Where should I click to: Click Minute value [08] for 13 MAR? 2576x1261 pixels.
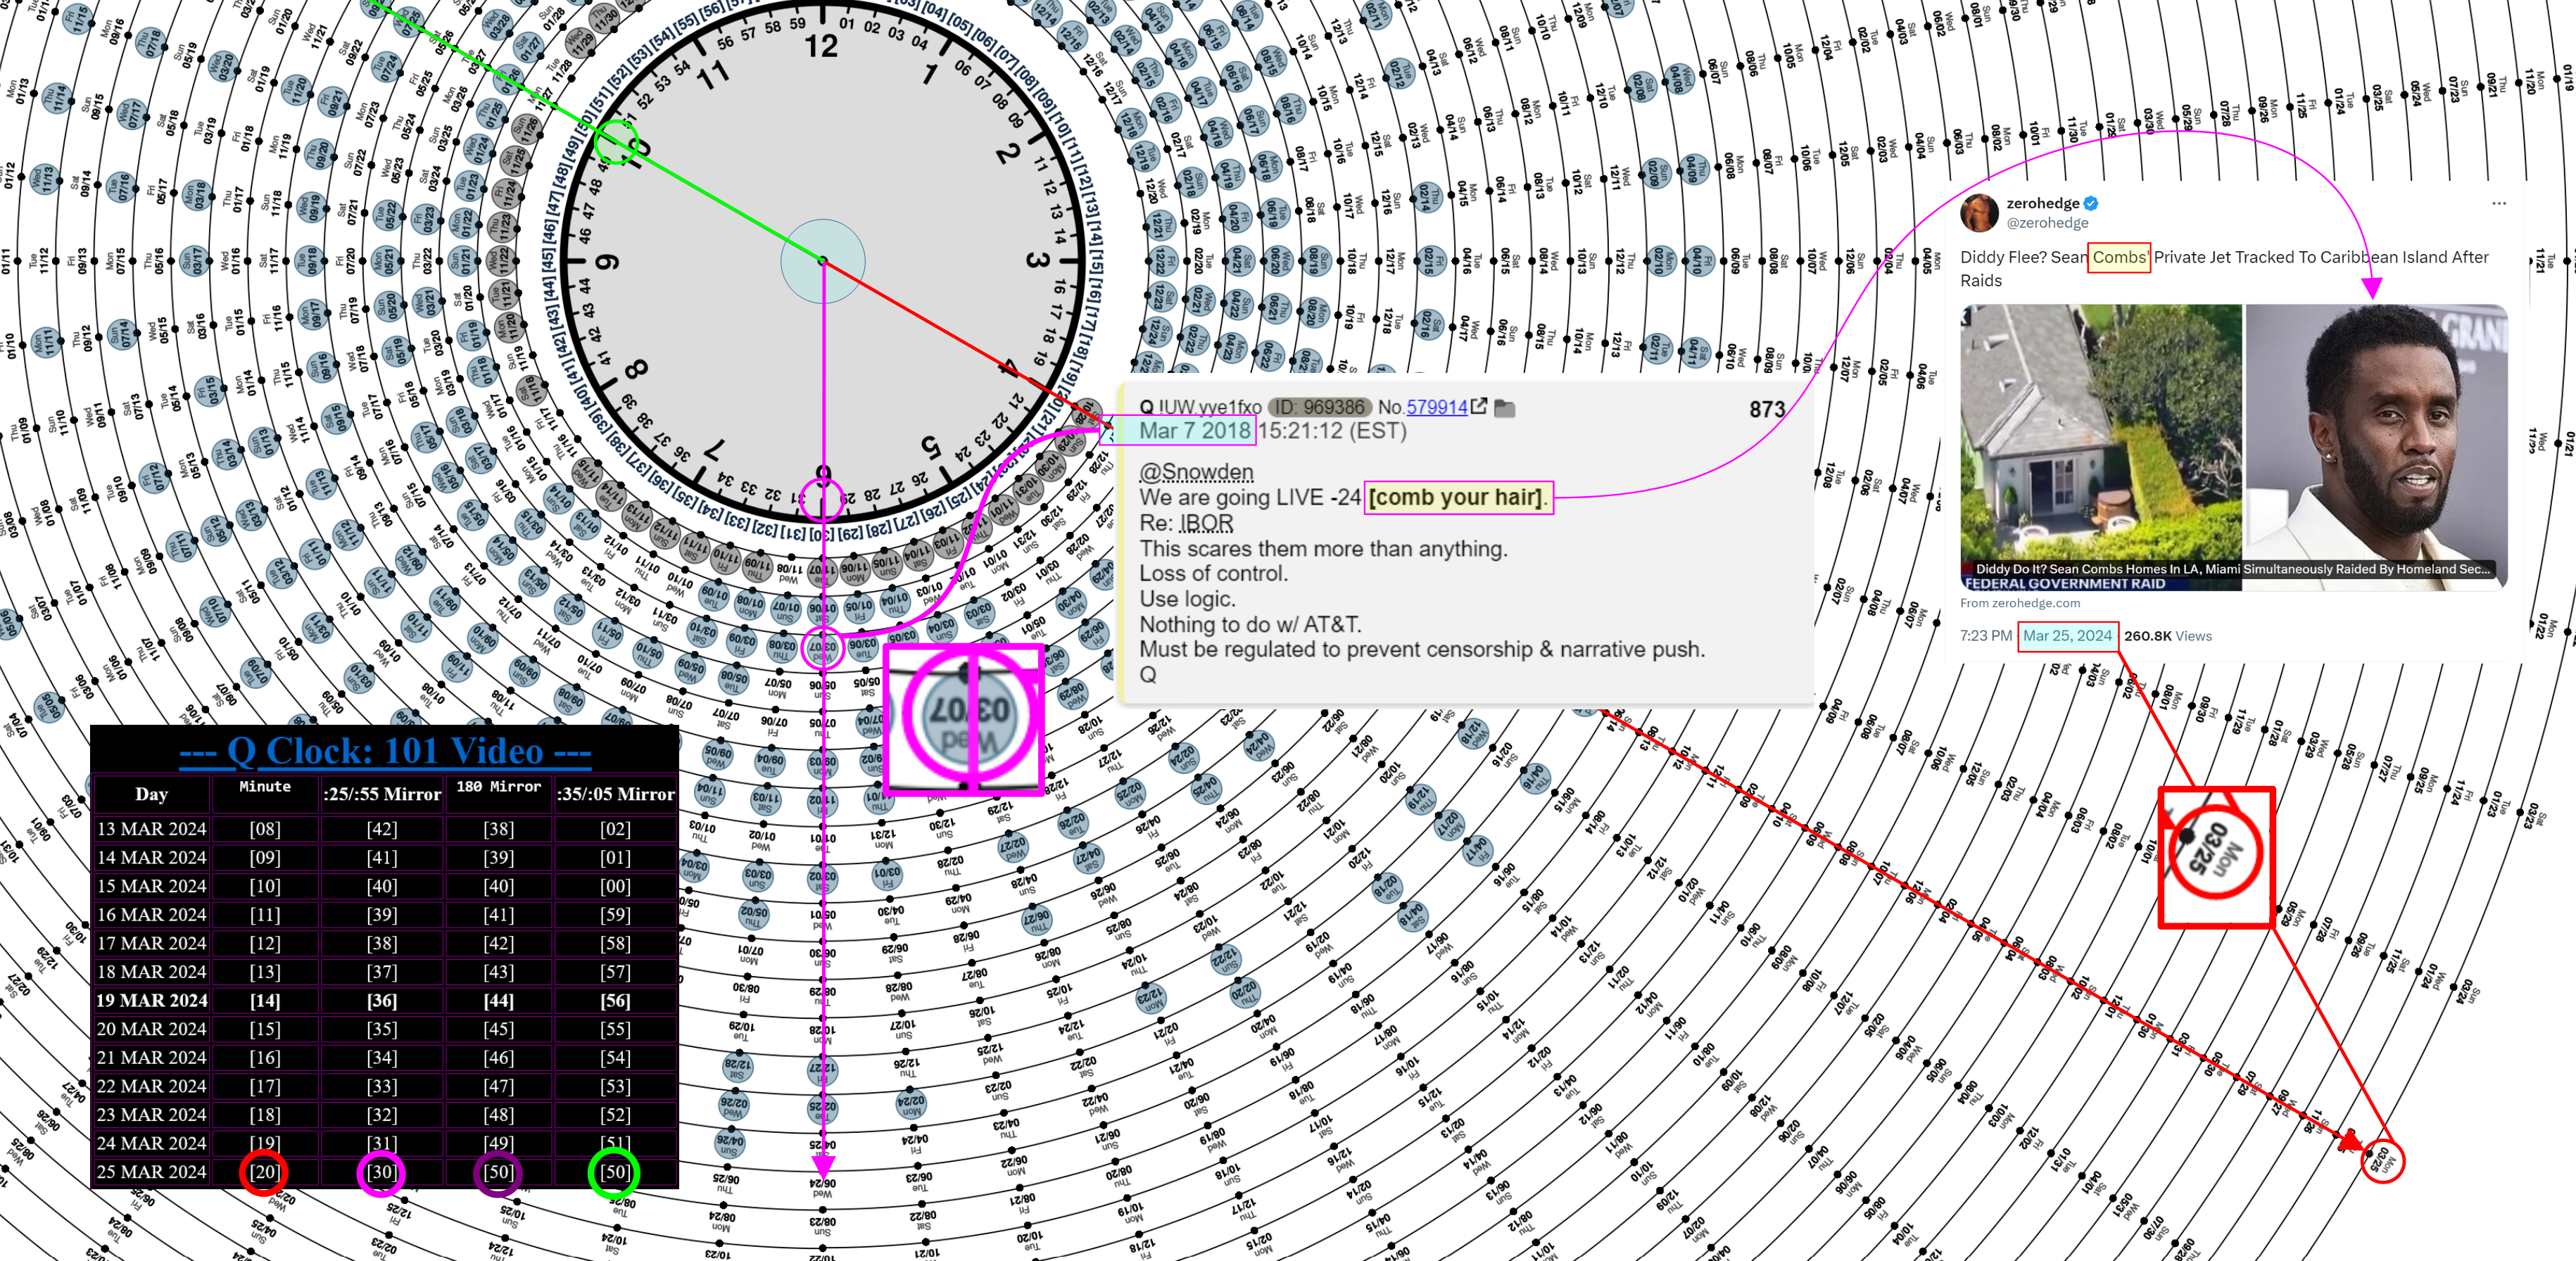click(265, 829)
